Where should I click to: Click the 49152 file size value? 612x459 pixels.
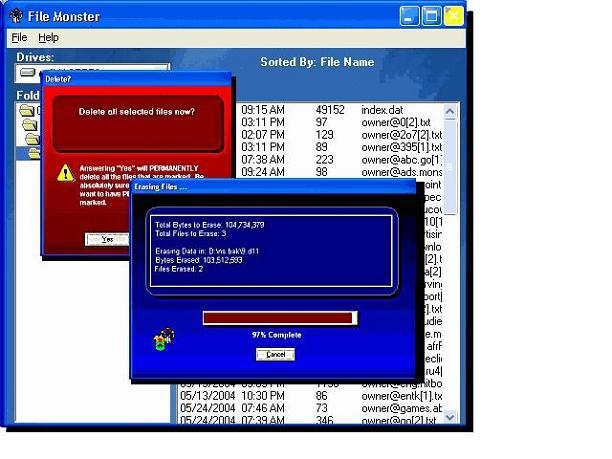click(330, 110)
